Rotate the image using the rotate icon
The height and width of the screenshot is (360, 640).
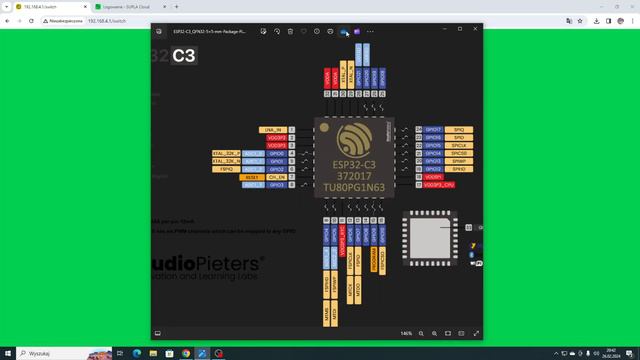277,31
